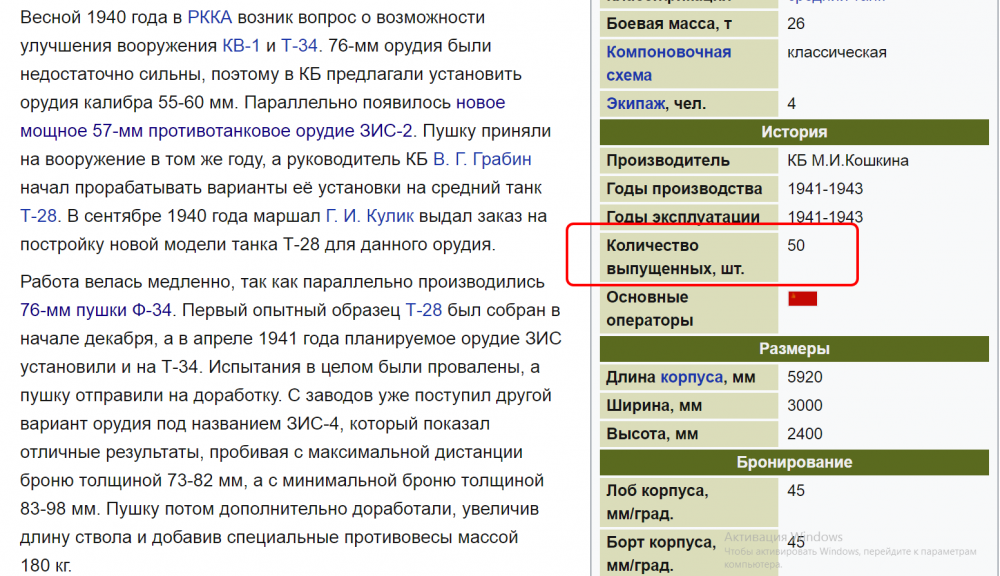
Task: Open Т-28 link after 'опытный образец'
Action: [424, 311]
